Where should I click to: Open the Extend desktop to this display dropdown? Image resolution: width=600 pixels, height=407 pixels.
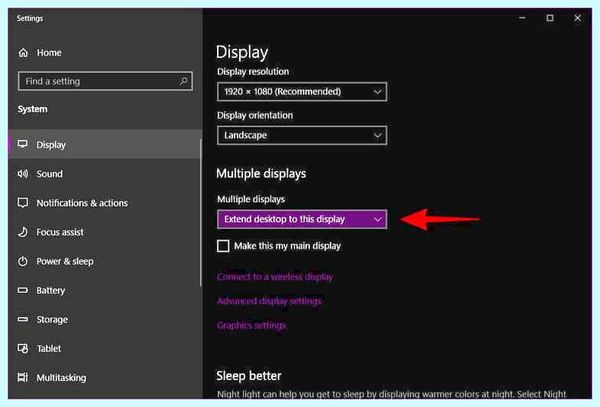click(x=302, y=219)
